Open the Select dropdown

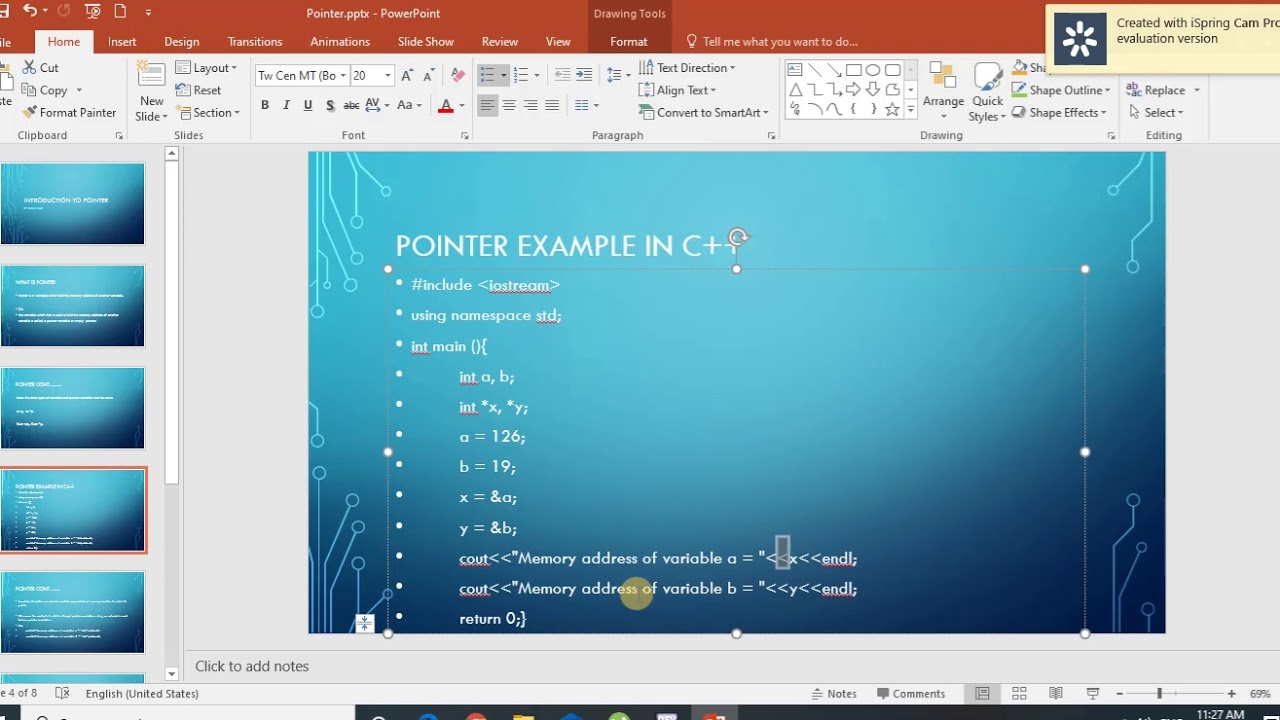[1157, 112]
